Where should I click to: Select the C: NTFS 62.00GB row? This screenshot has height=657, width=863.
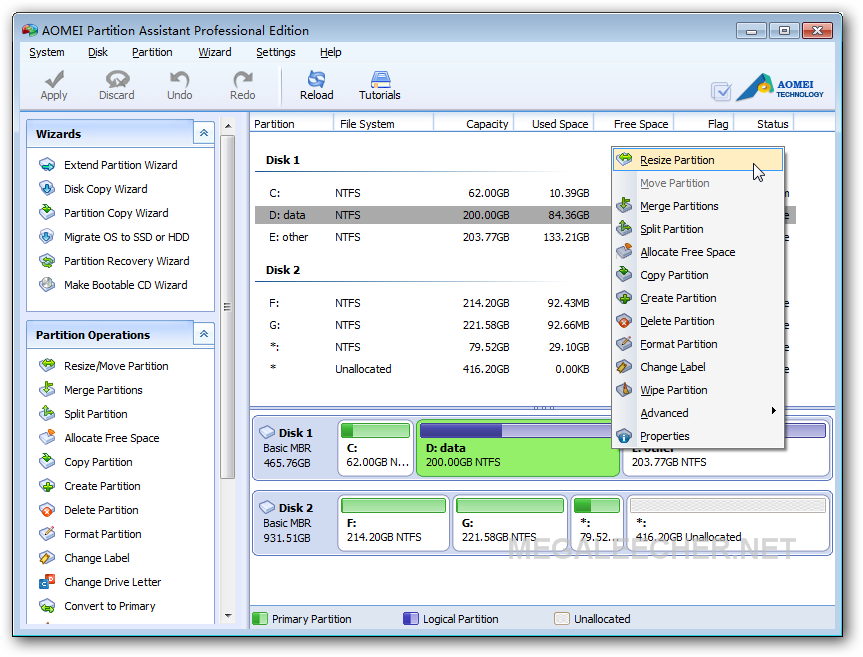pyautogui.click(x=432, y=193)
